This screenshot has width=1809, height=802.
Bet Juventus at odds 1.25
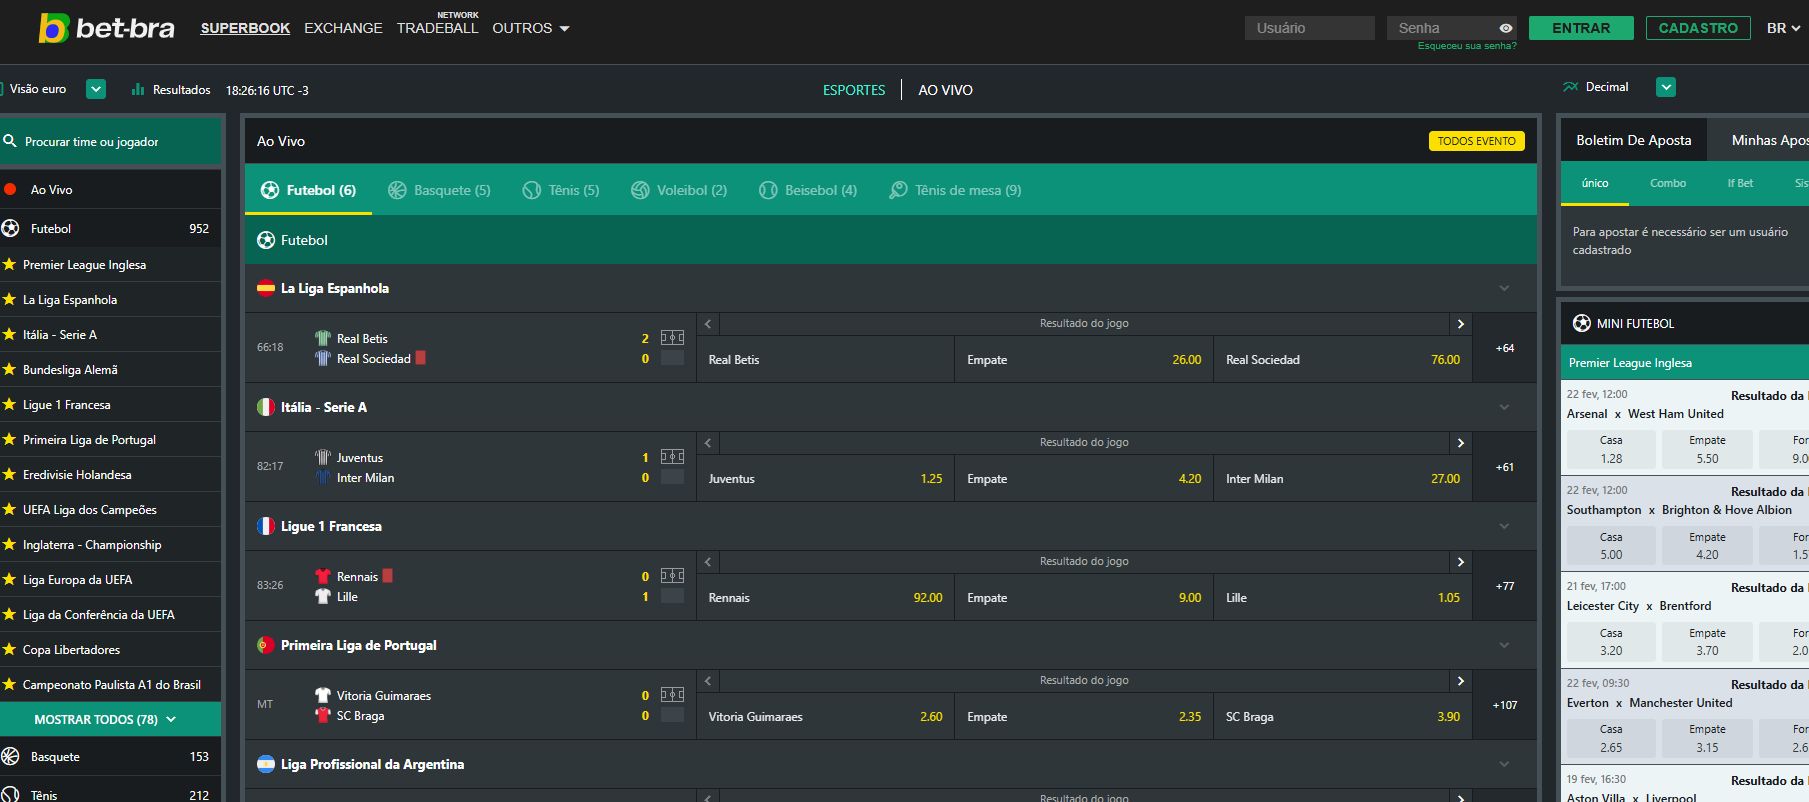825,478
